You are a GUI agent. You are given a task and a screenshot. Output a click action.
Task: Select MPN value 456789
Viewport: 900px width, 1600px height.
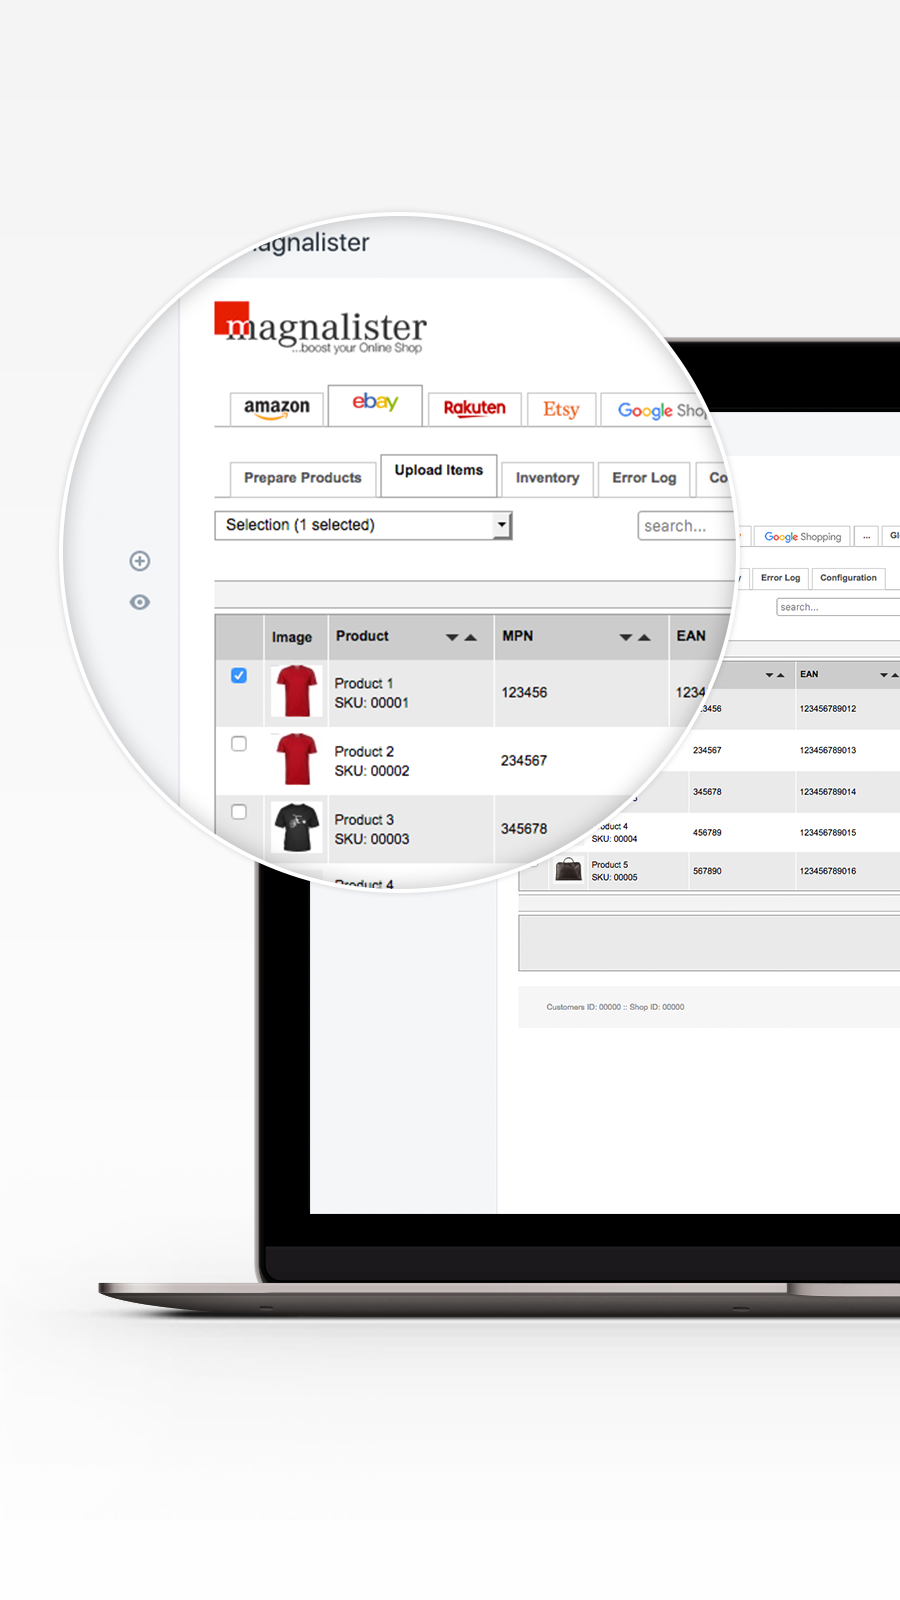[x=707, y=832]
